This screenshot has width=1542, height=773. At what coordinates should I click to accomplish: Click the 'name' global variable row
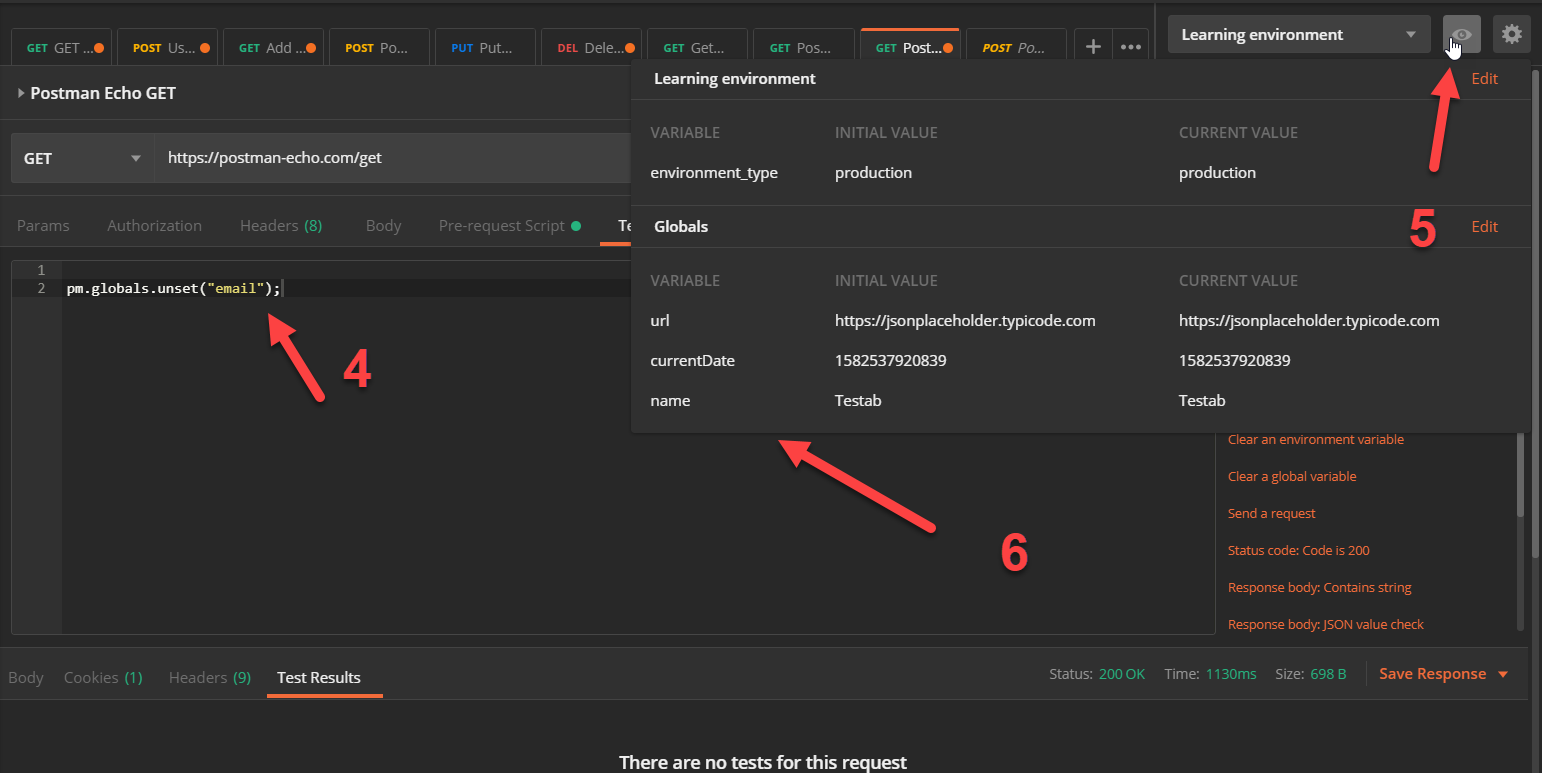pyautogui.click(x=1080, y=400)
